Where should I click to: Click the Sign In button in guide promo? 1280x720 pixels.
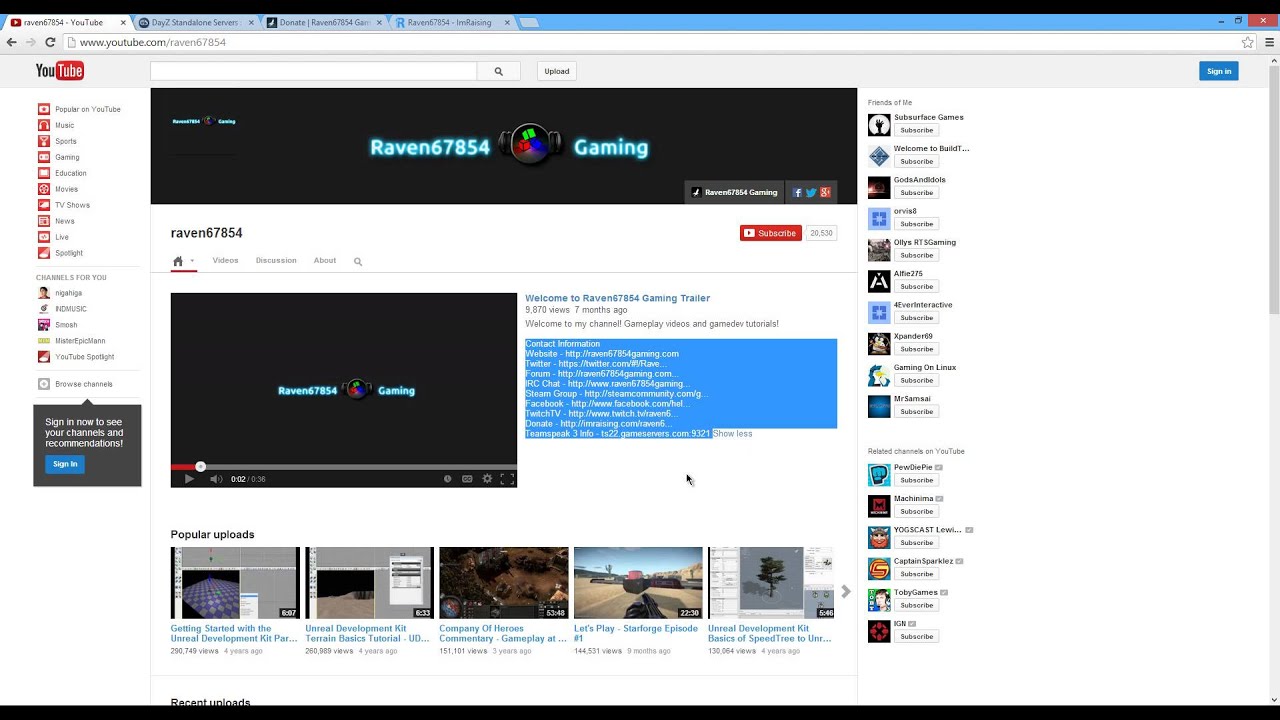click(x=65, y=464)
